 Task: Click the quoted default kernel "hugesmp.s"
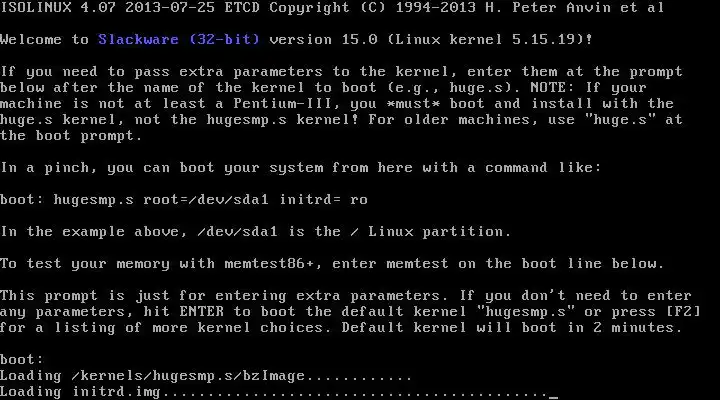(525, 312)
